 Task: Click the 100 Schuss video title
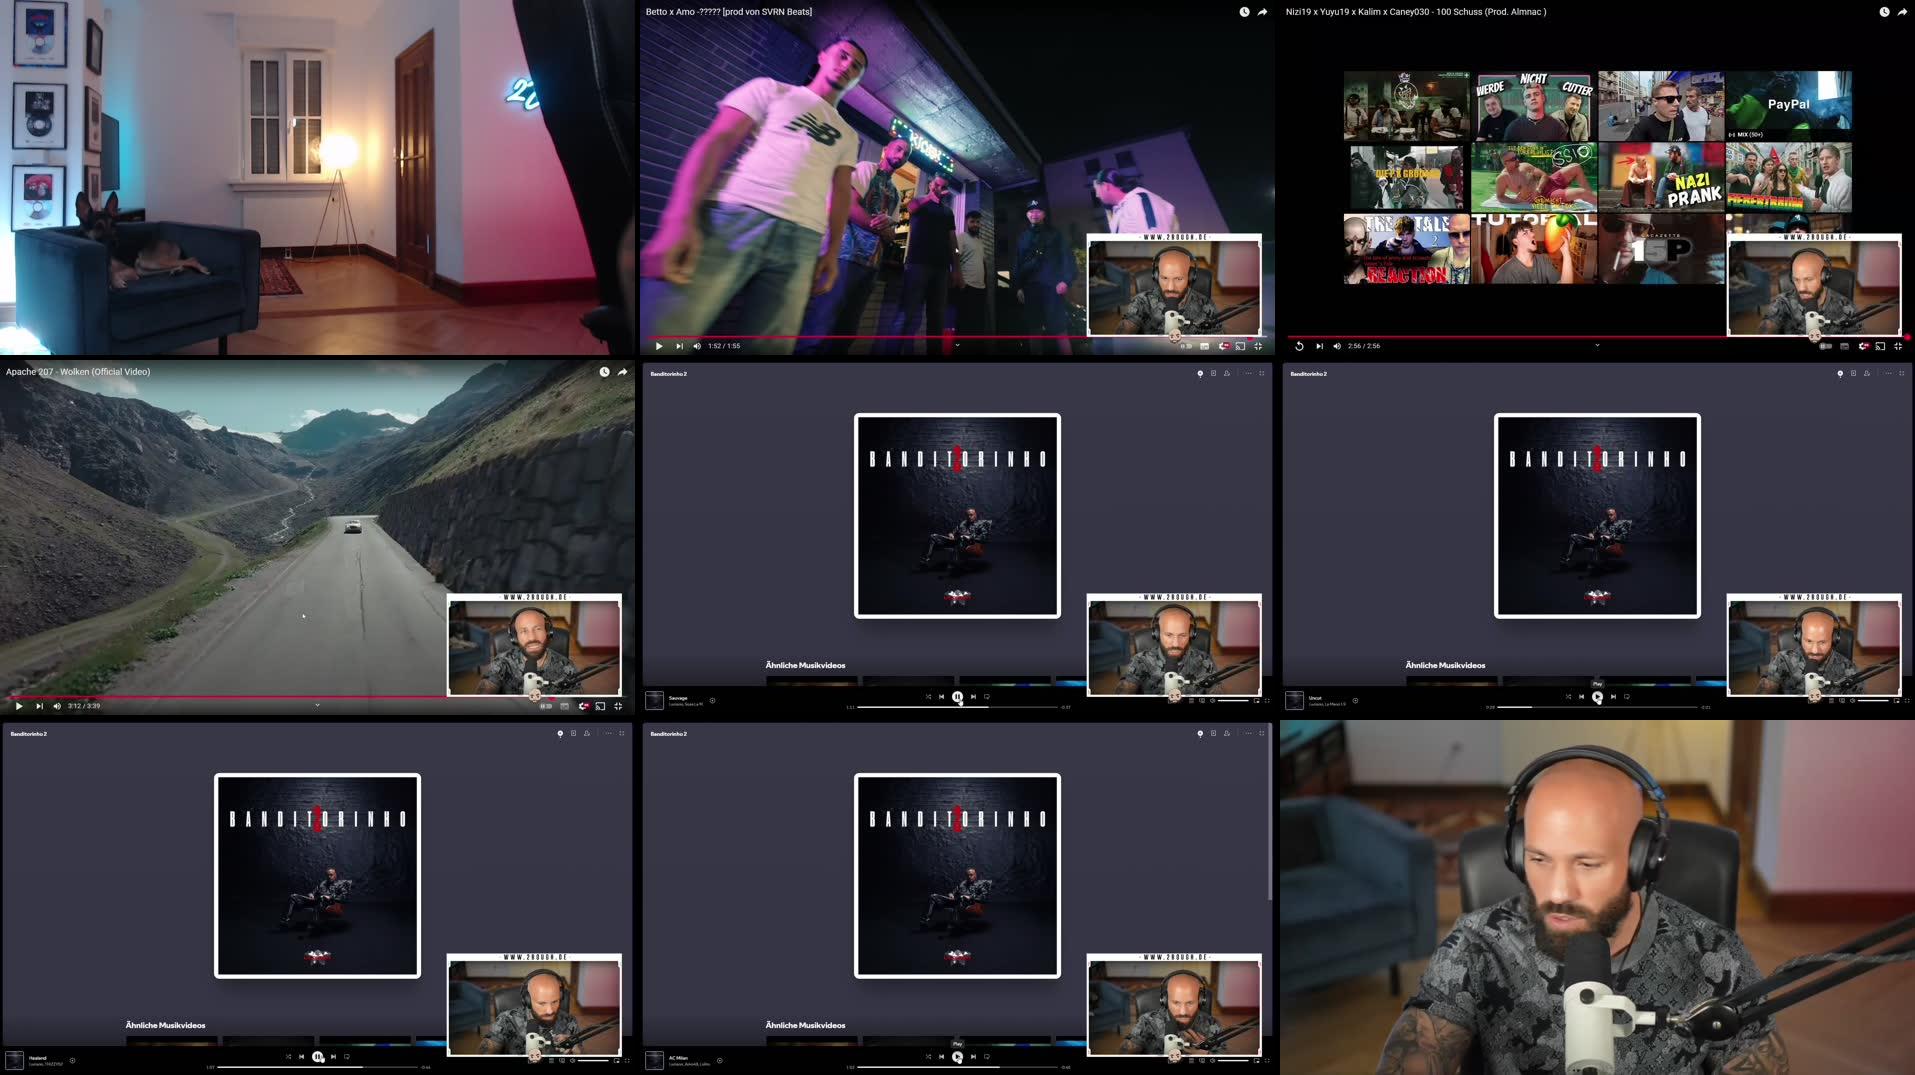pyautogui.click(x=1416, y=12)
